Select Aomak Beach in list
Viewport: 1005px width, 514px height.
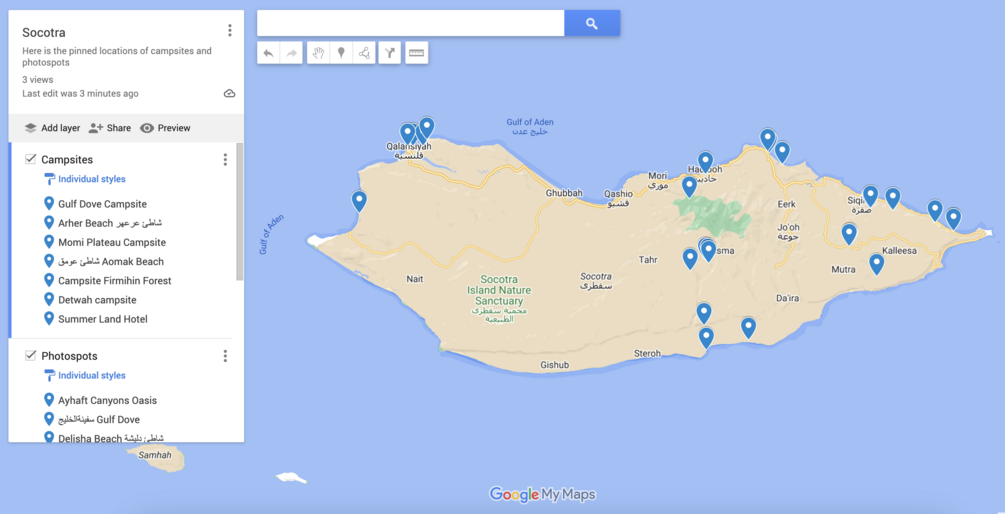pos(111,261)
